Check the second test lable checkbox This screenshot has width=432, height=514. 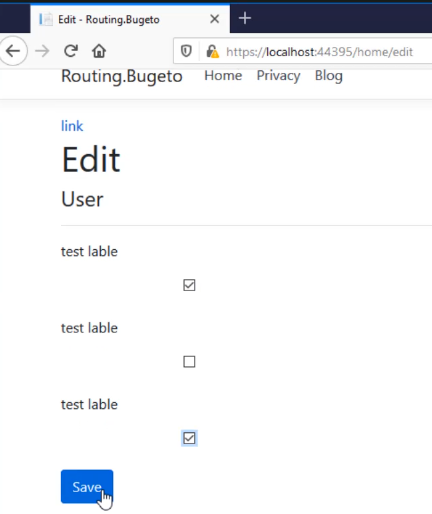189,362
